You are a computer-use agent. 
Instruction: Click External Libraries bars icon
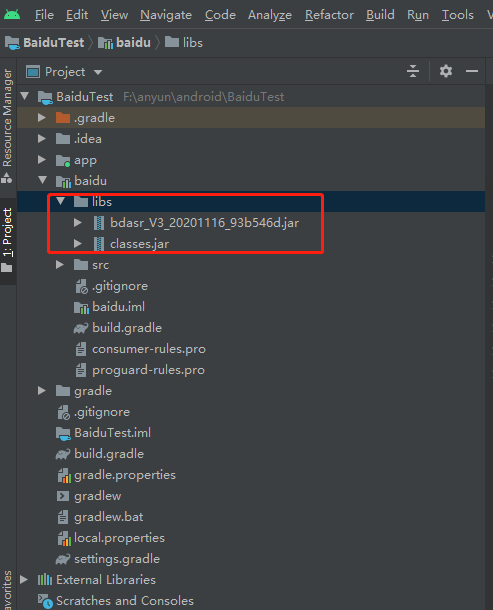pyautogui.click(x=45, y=580)
